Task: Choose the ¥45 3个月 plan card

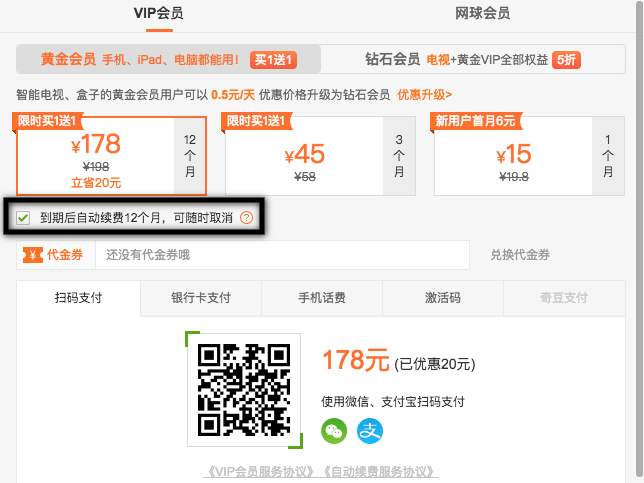Action: 320,156
